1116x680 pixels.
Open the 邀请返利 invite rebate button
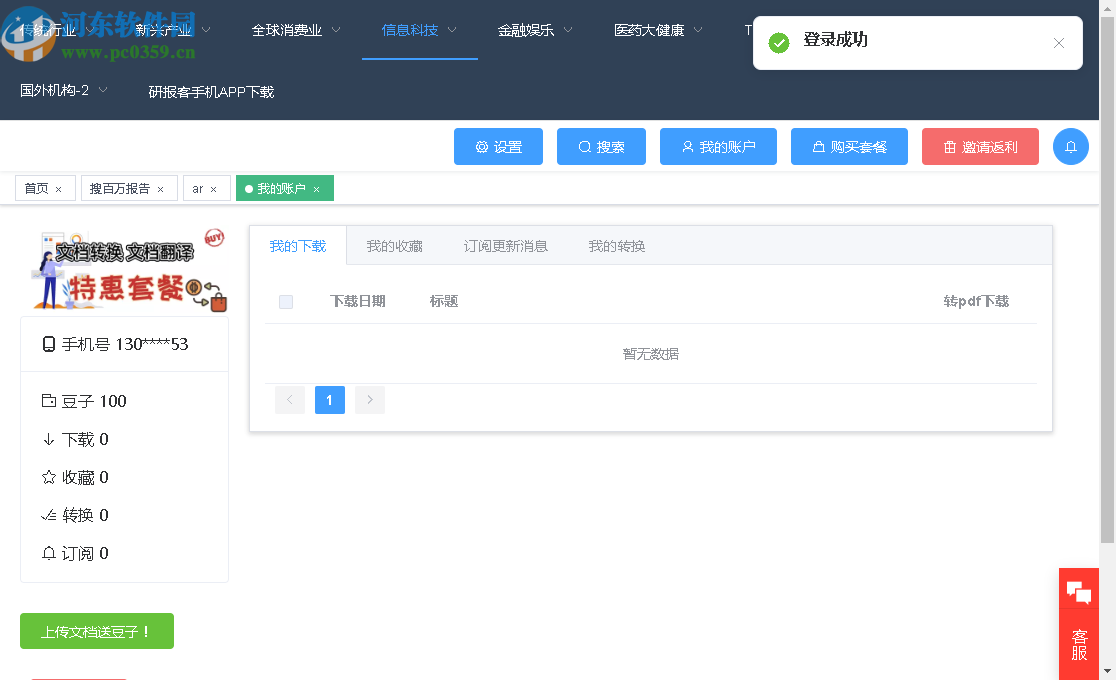(x=980, y=146)
